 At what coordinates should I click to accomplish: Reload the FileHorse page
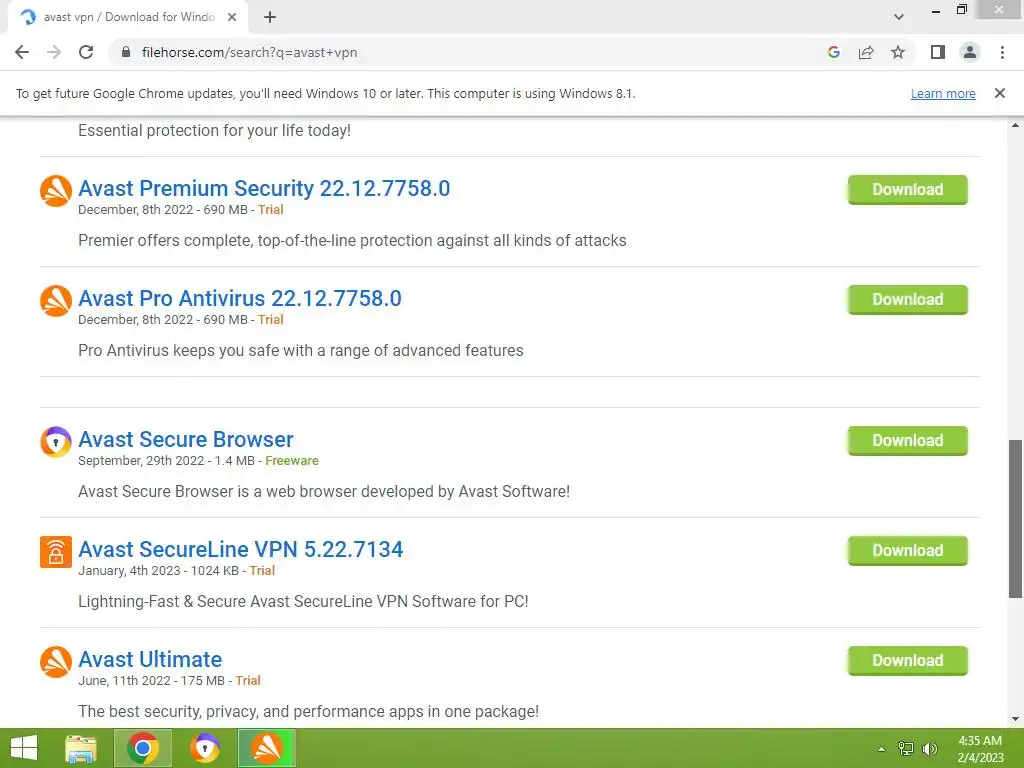pyautogui.click(x=86, y=52)
